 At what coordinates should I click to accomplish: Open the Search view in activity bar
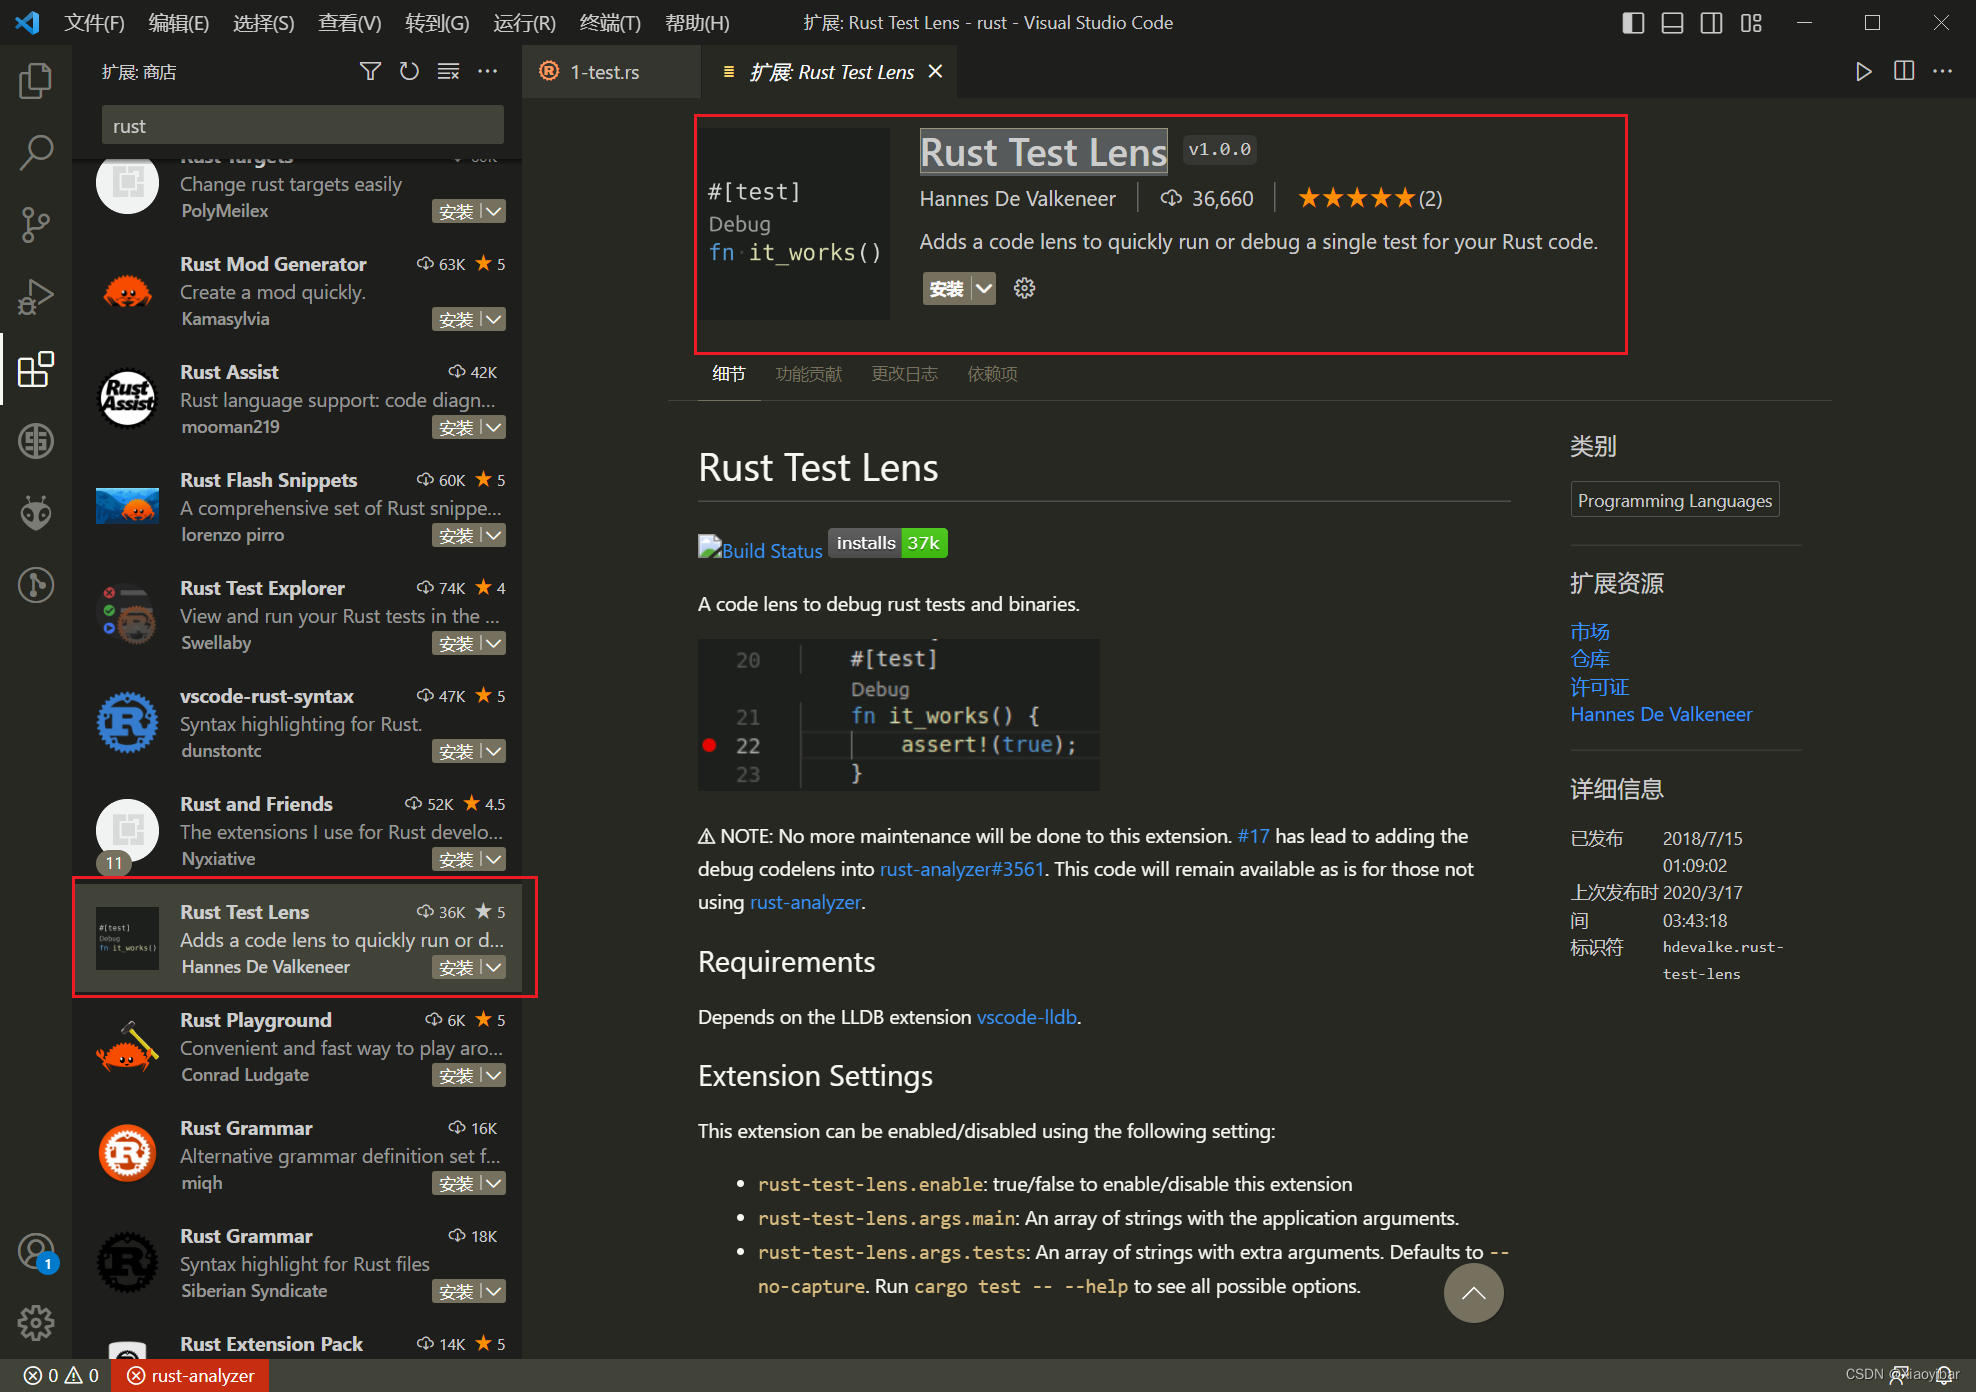(x=36, y=152)
